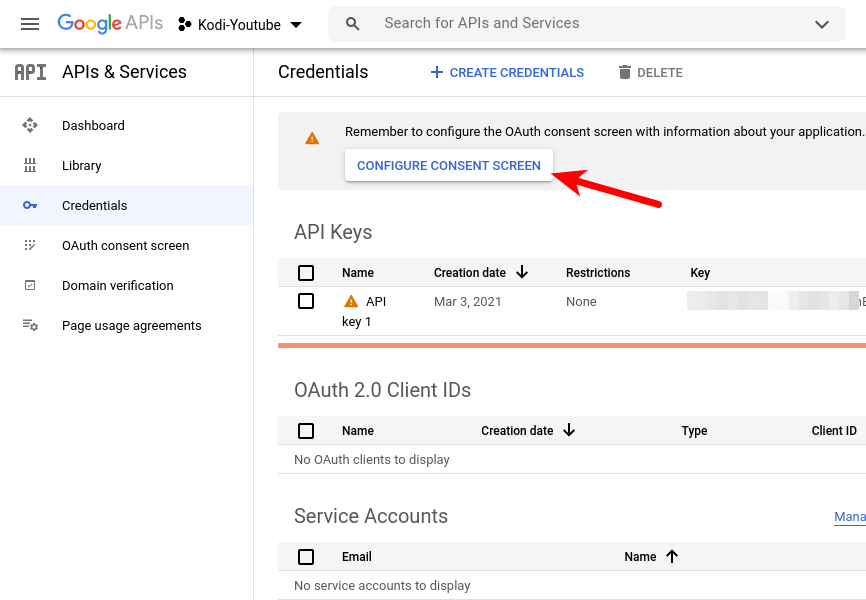Toggle select-all checkbox in OAuth Client IDs table
The width and height of the screenshot is (866, 600).
306,431
